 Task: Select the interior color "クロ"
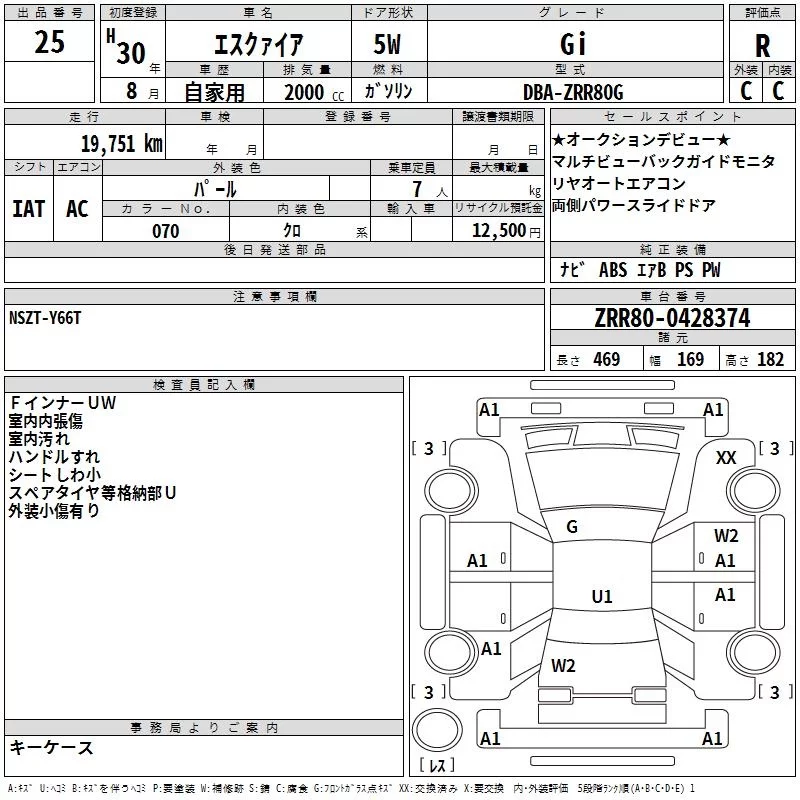[x=292, y=231]
